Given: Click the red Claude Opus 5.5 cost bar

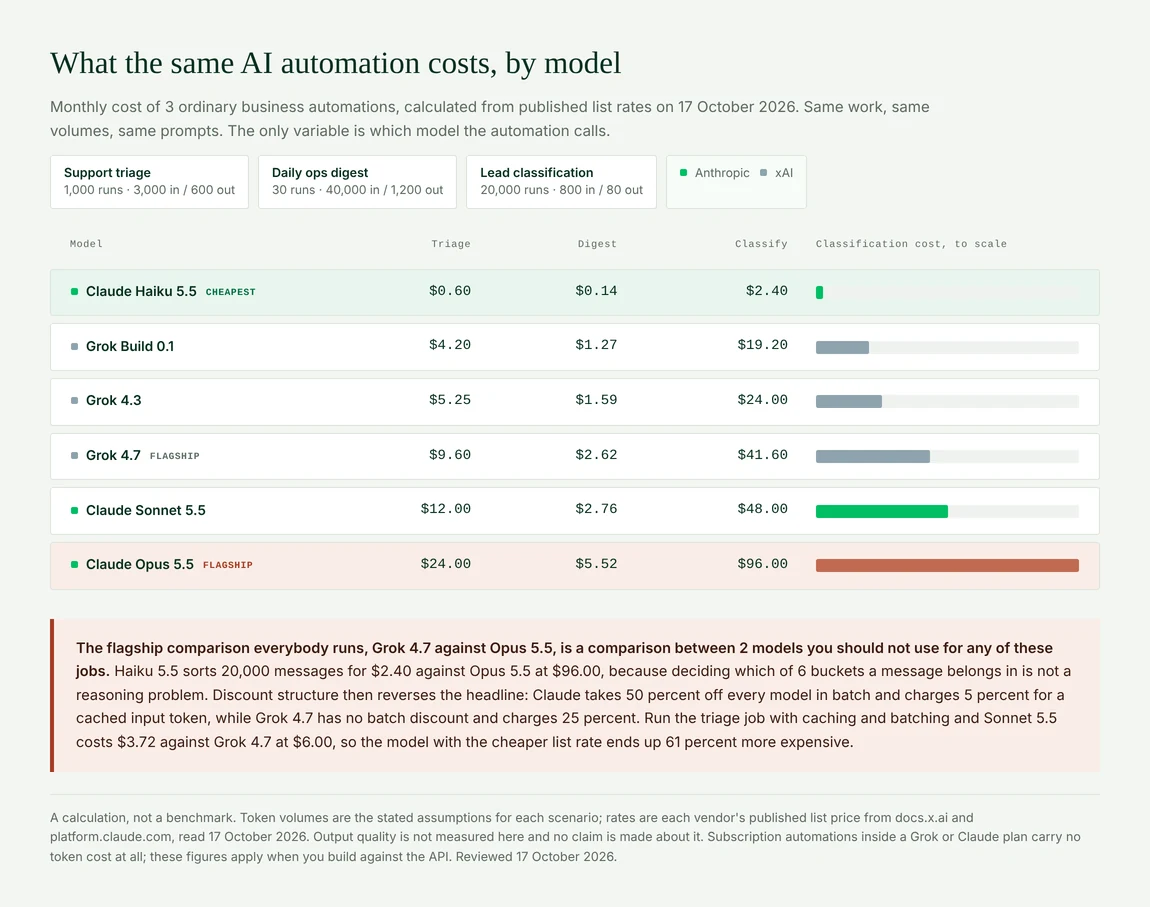Looking at the screenshot, I should [x=947, y=566].
